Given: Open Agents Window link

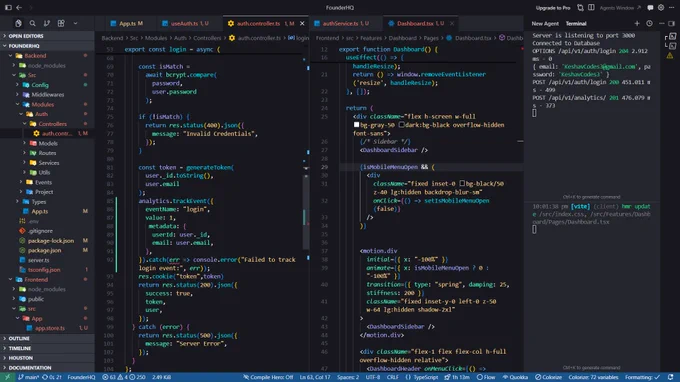Looking at the screenshot, I should coord(620,8).
